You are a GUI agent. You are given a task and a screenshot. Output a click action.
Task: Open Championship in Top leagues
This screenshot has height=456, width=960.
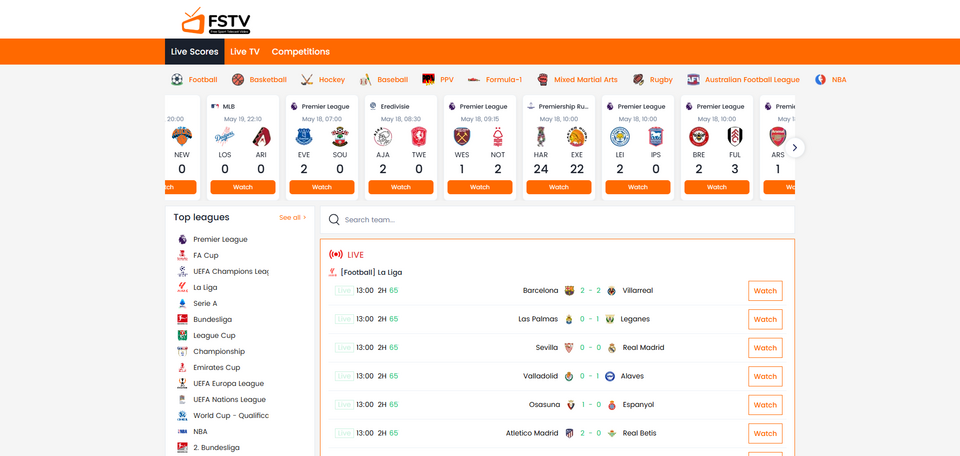click(219, 351)
